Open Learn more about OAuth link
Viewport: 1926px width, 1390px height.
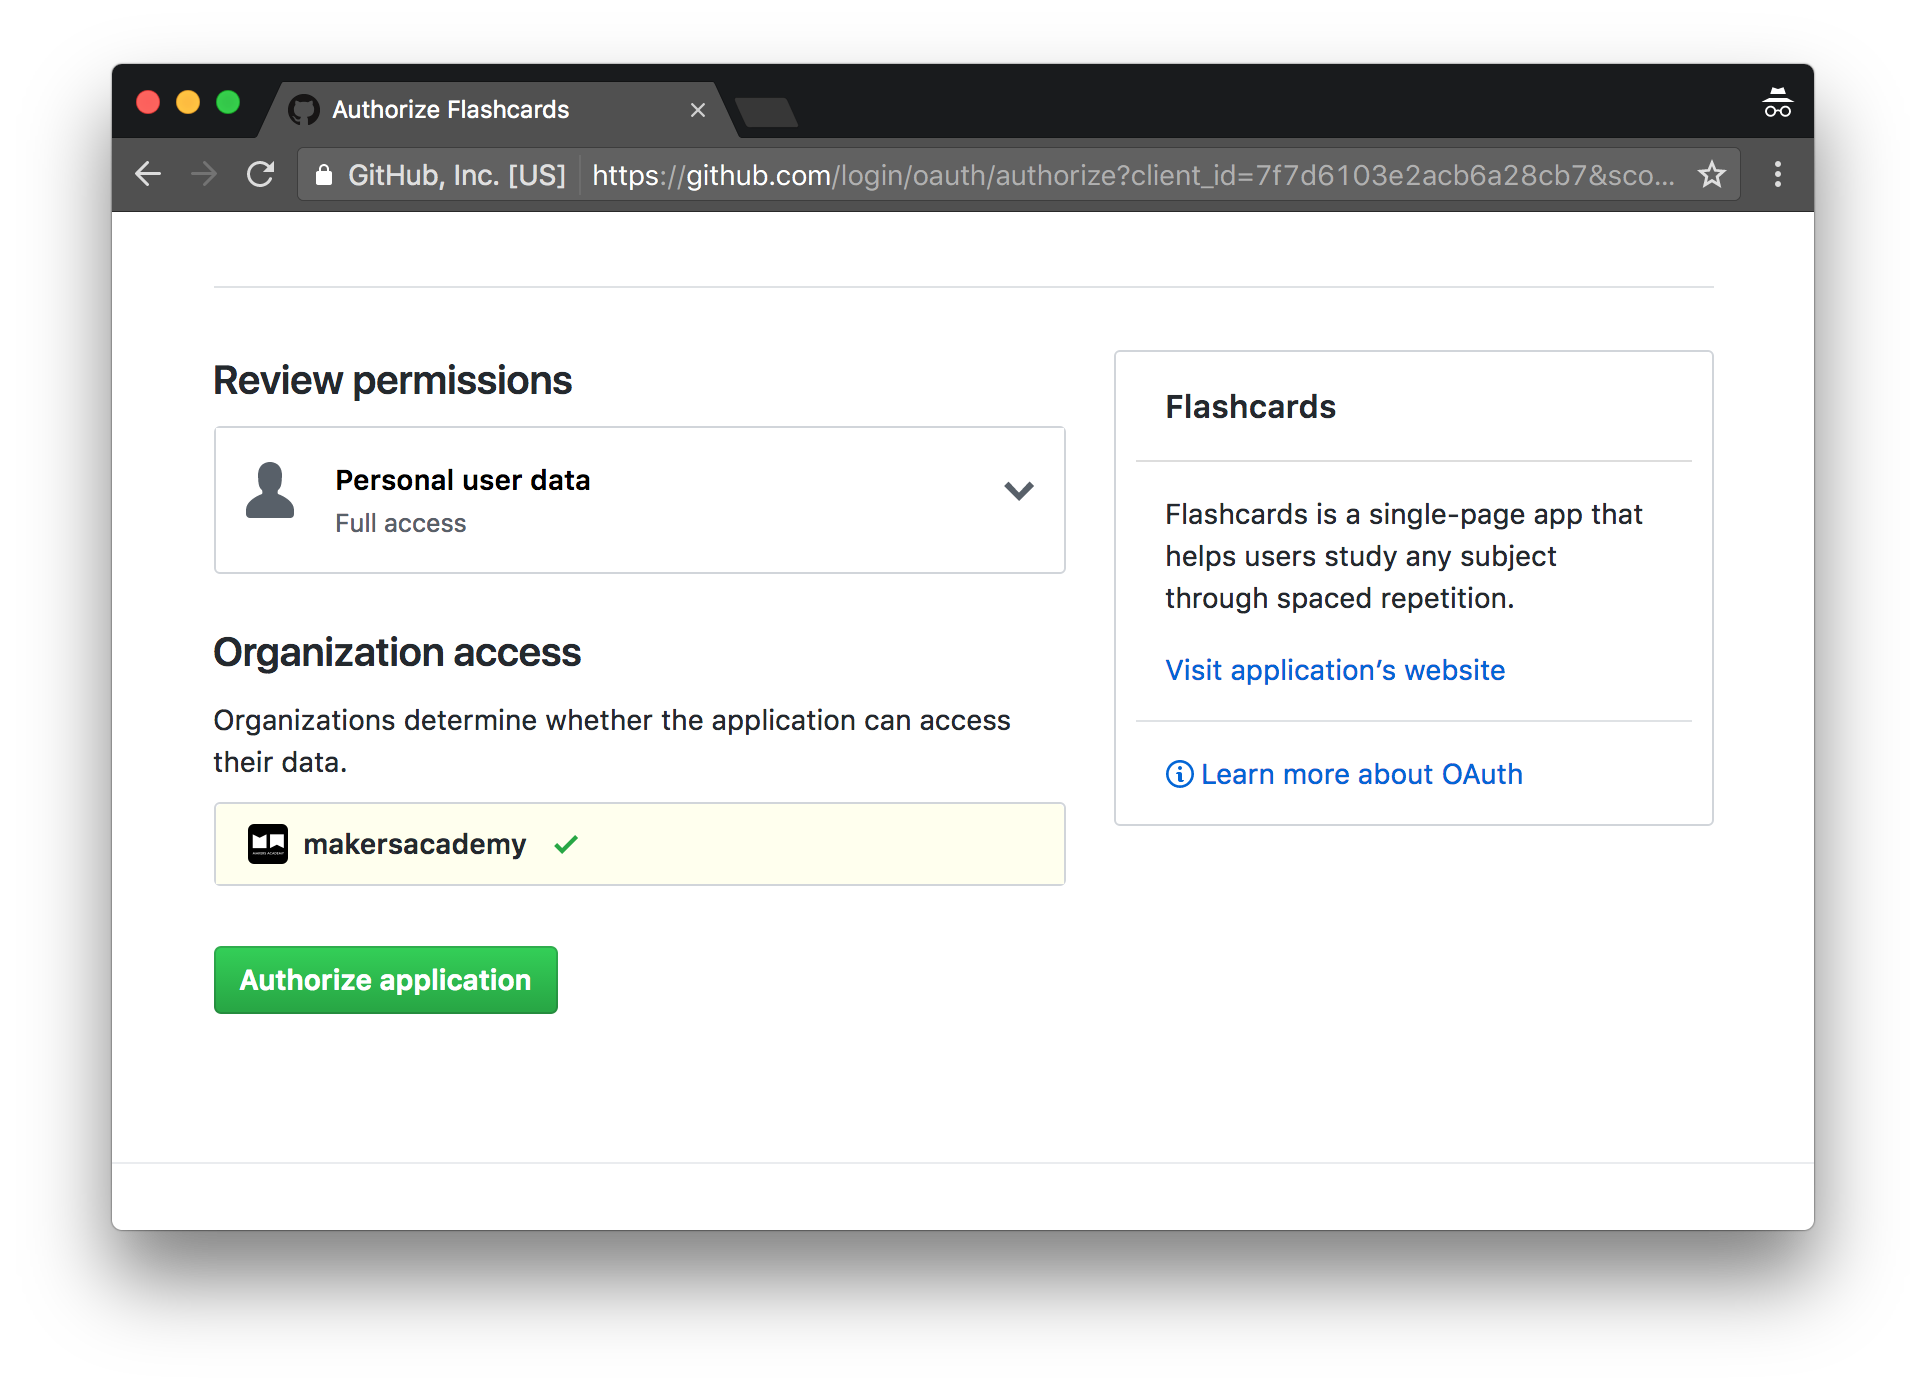[x=1361, y=774]
